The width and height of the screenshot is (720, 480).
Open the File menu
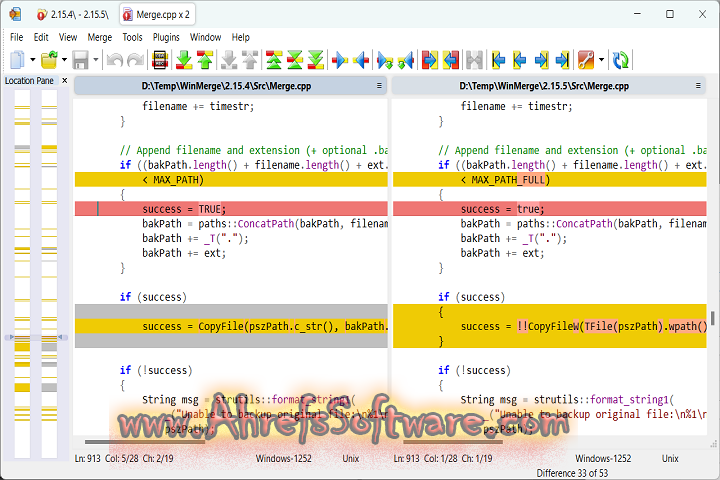tap(17, 37)
